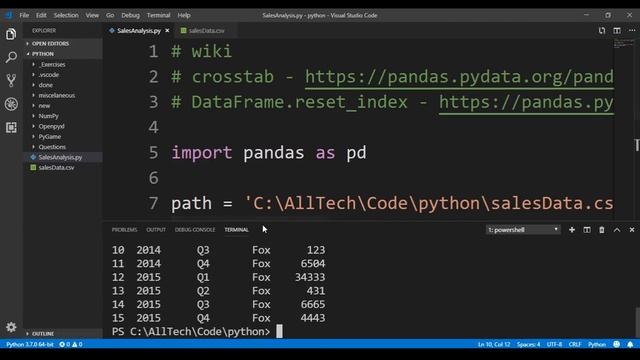Change the CRLF end of line setting
The width and height of the screenshot is (640, 360).
coord(575,344)
